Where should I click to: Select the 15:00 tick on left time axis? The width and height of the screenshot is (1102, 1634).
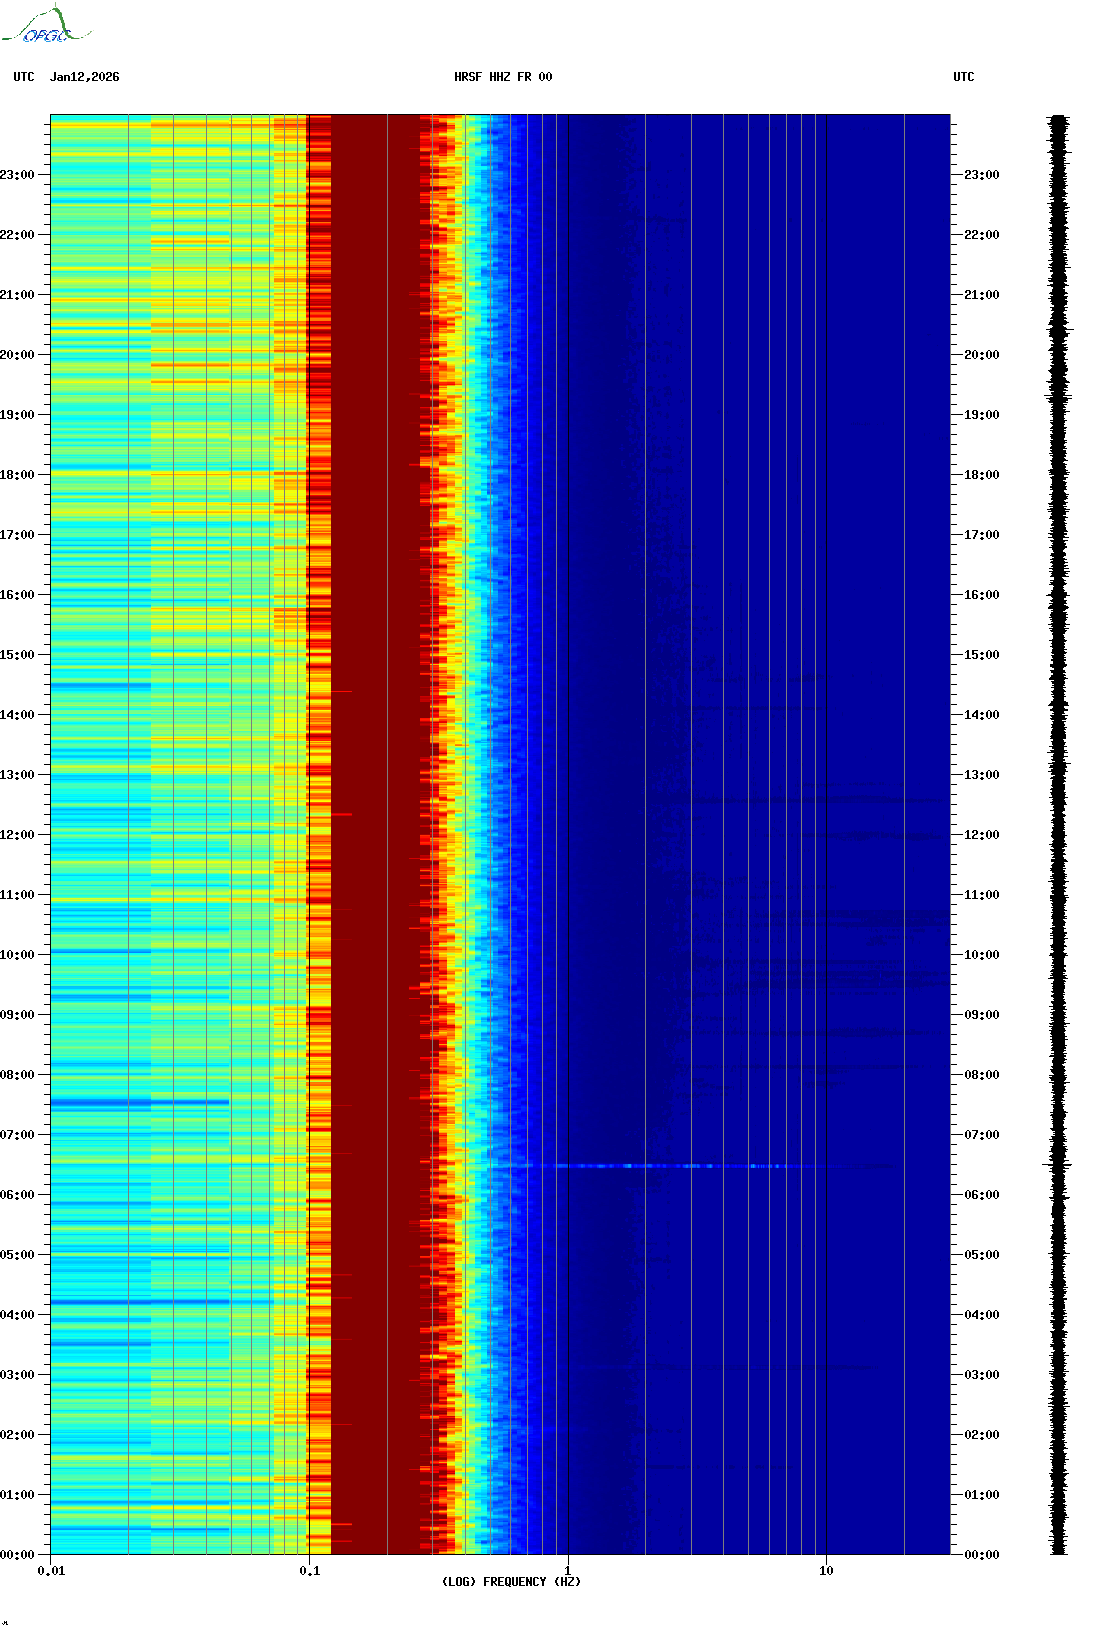pyautogui.click(x=17, y=655)
